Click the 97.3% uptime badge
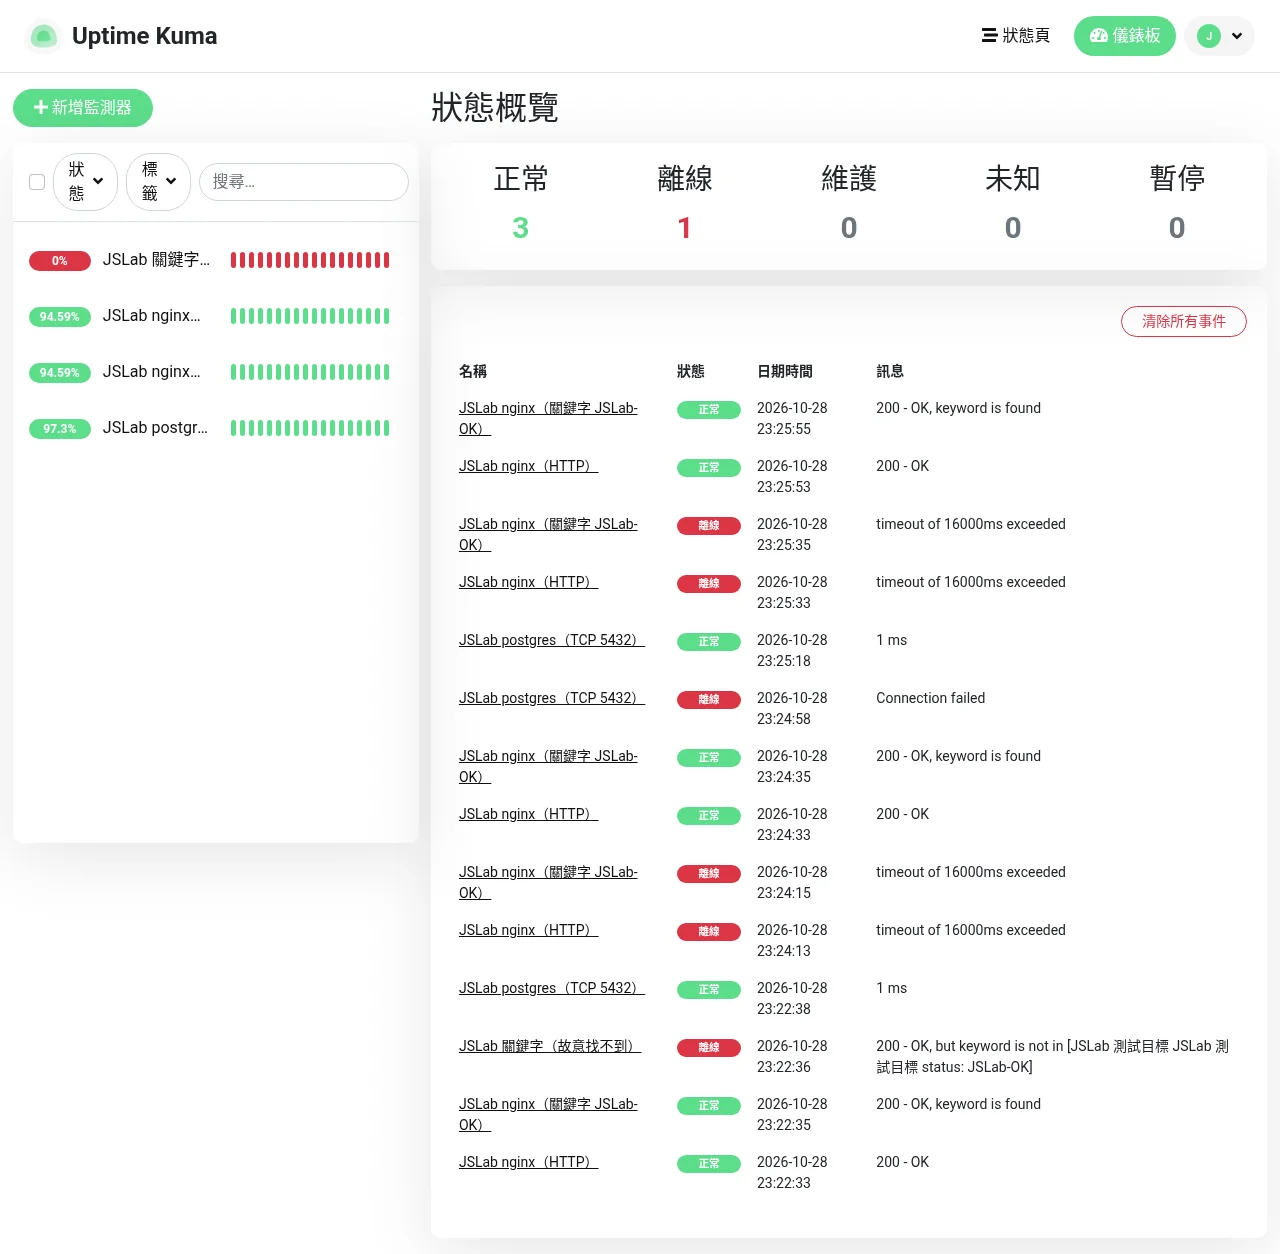The image size is (1280, 1254). 60,429
